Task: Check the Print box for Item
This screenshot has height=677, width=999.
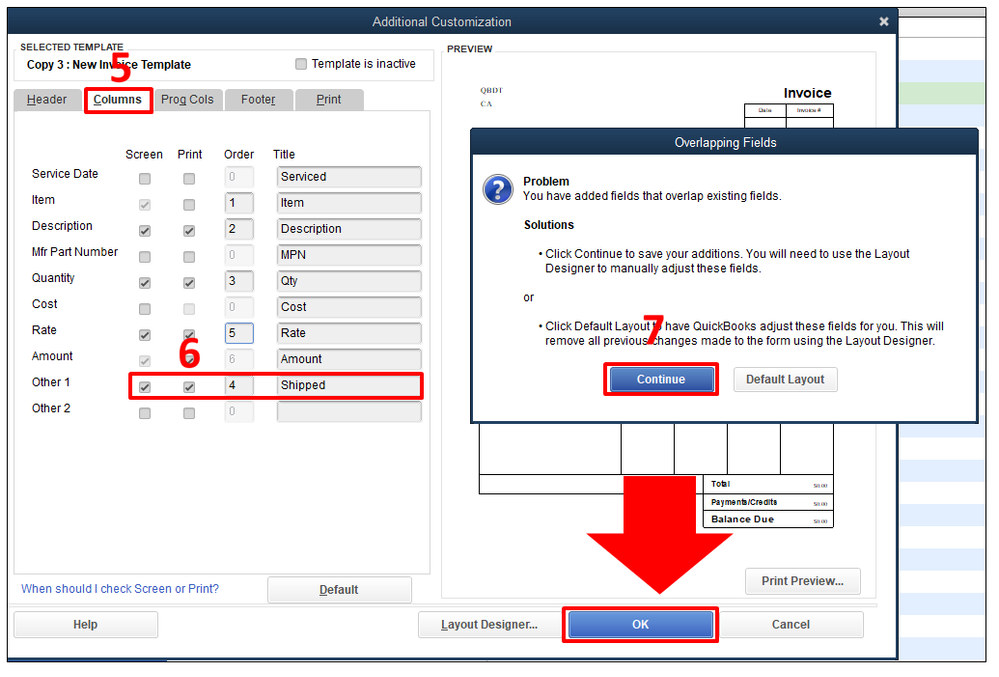Action: pyautogui.click(x=189, y=205)
